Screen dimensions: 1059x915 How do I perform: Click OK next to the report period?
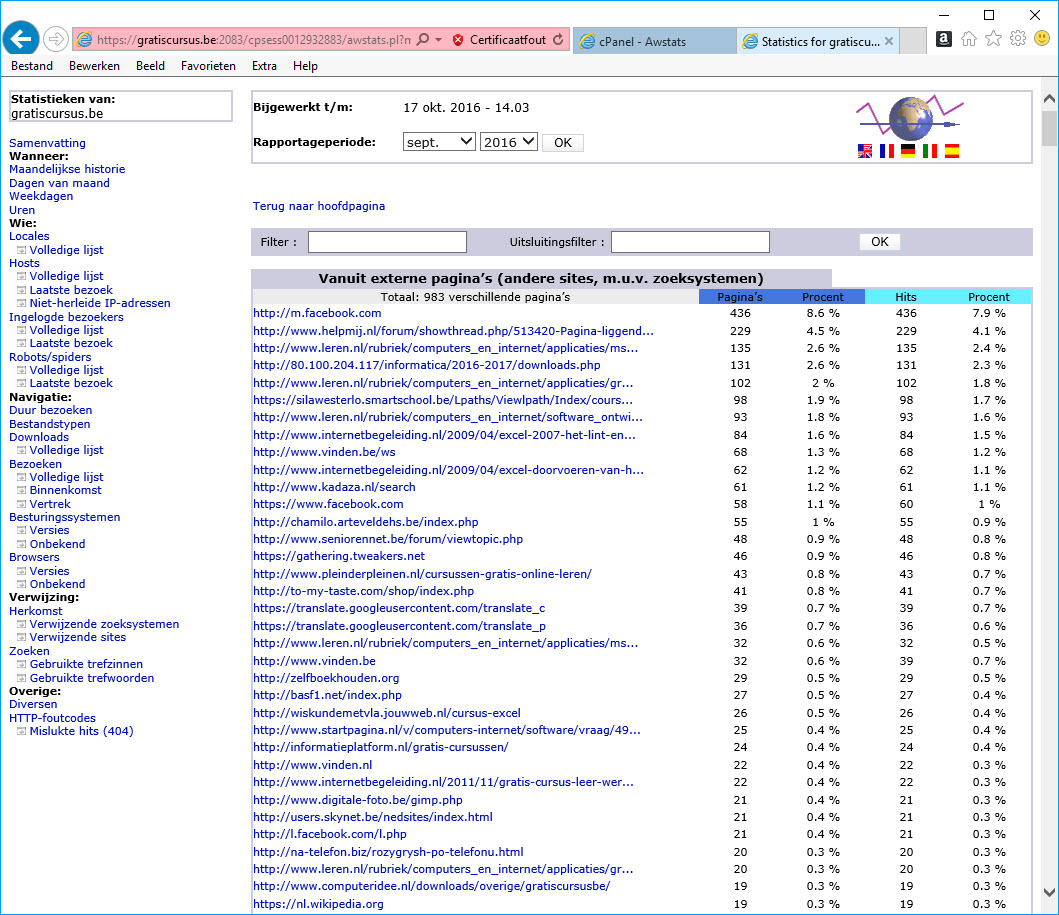[563, 142]
